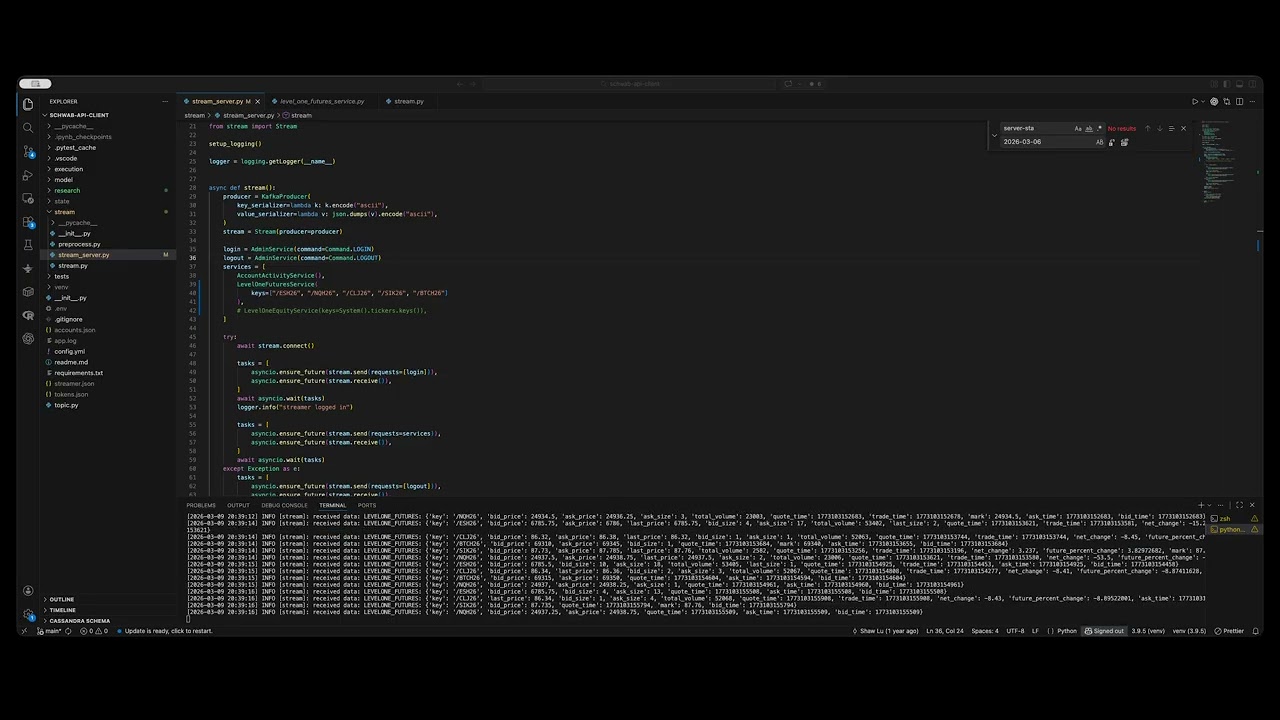Open the Extensions view
Image resolution: width=1280 pixels, height=720 pixels.
point(28,222)
